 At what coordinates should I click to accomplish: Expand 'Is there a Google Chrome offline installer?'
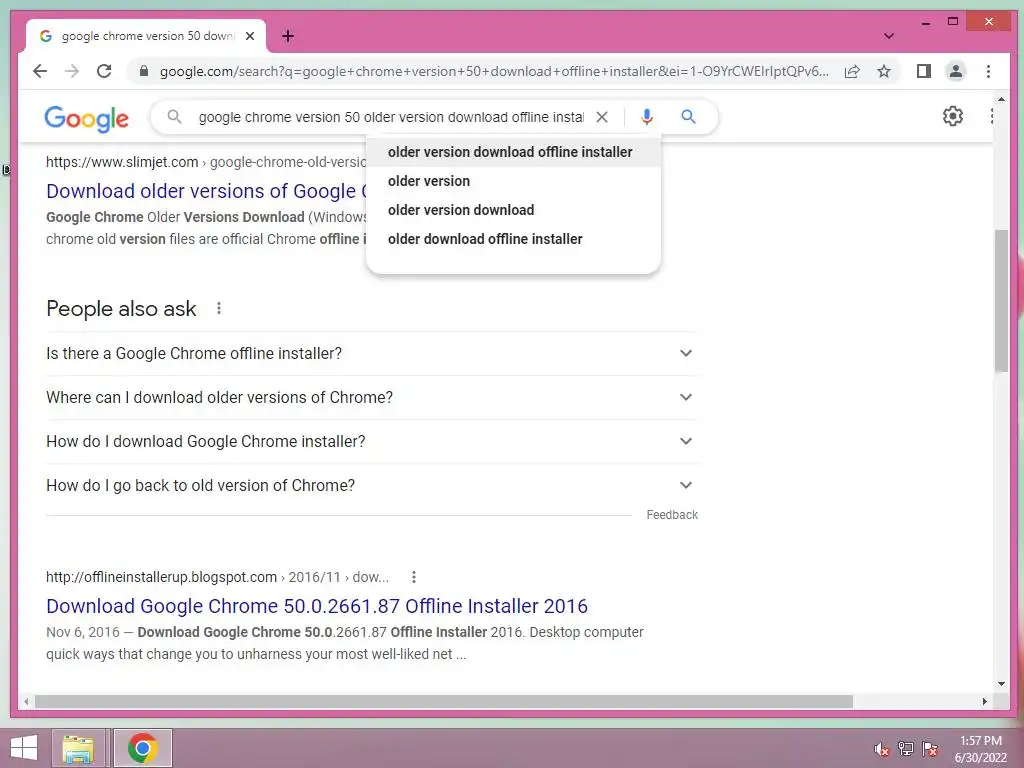pyautogui.click(x=372, y=353)
